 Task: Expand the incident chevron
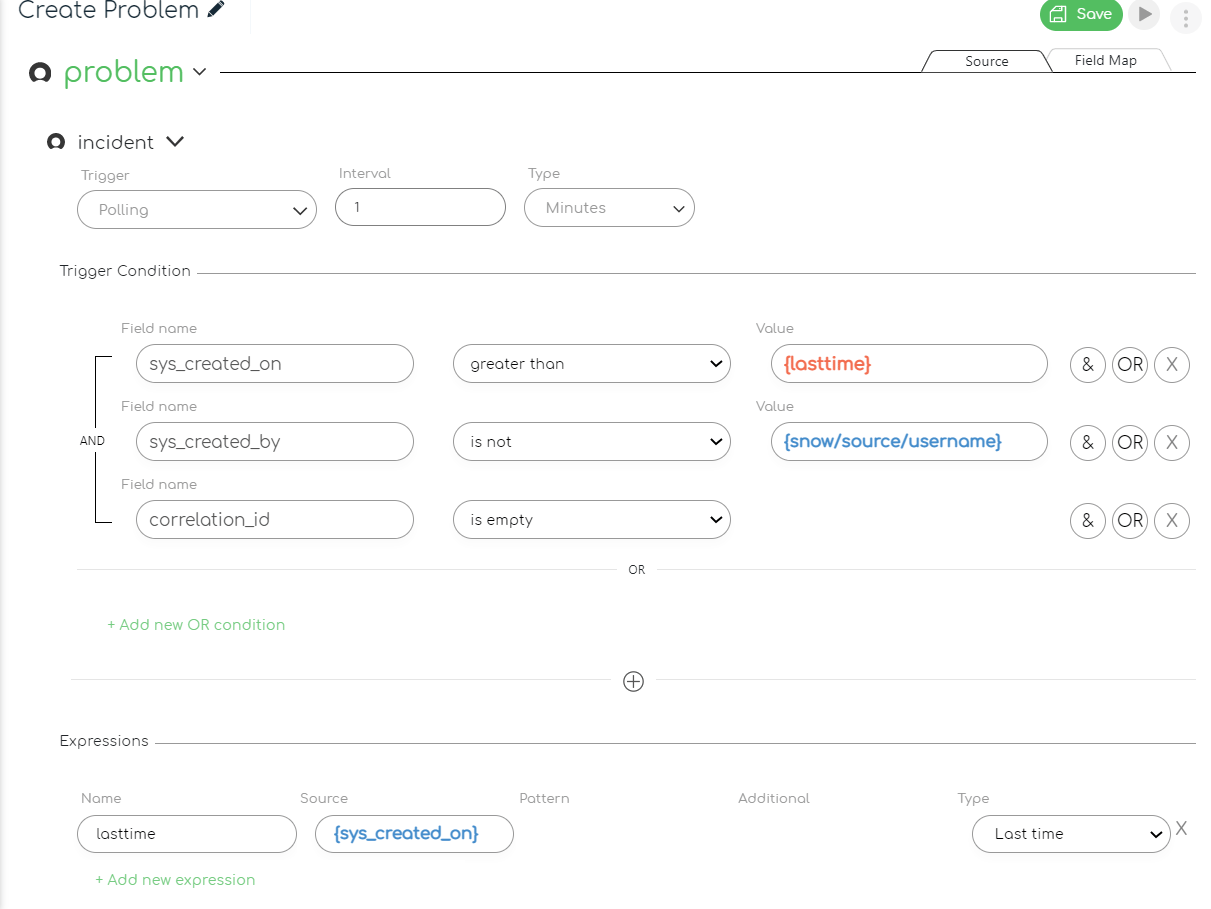pos(175,142)
